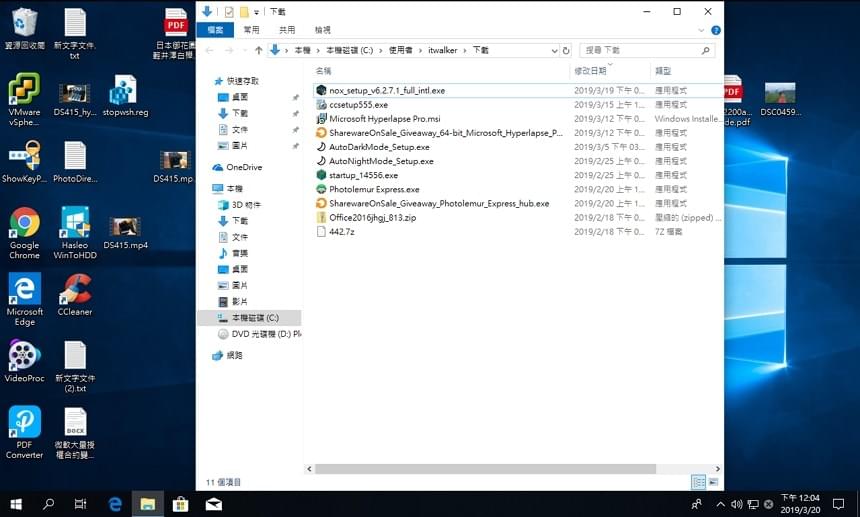
Task: Click back navigation arrow in Explorer
Action: tap(210, 50)
